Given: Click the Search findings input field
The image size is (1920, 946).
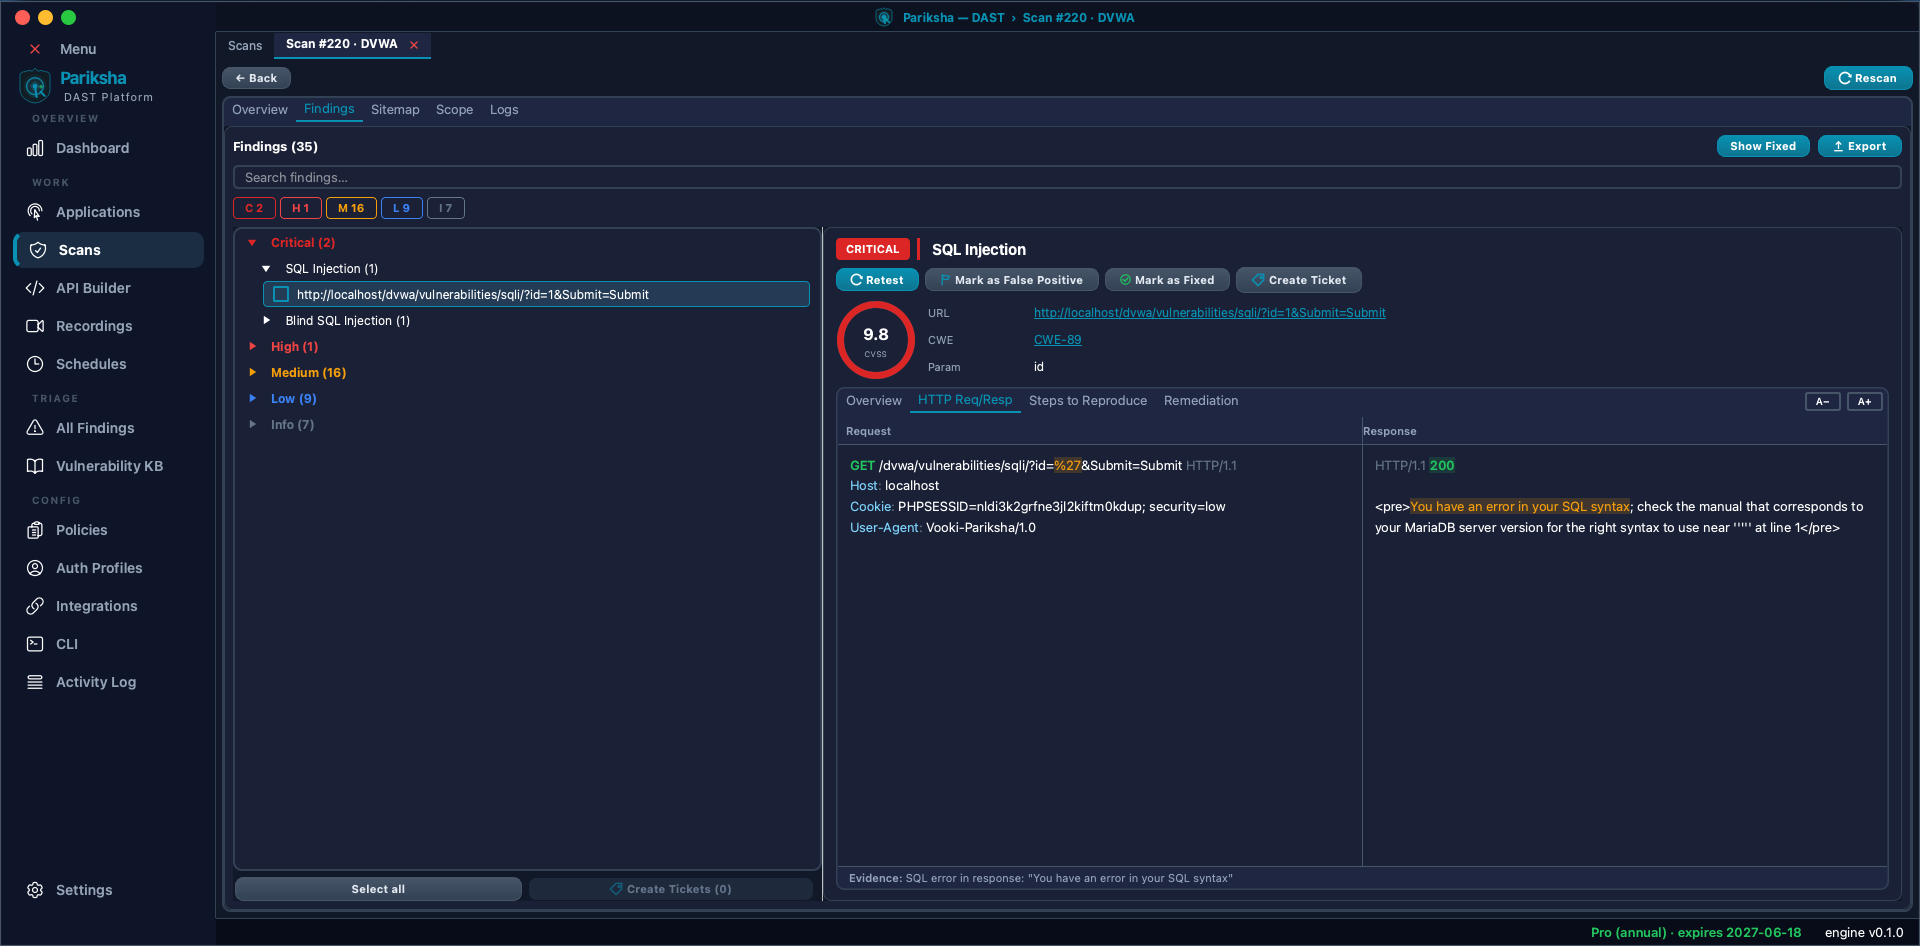Looking at the screenshot, I should click(1066, 177).
